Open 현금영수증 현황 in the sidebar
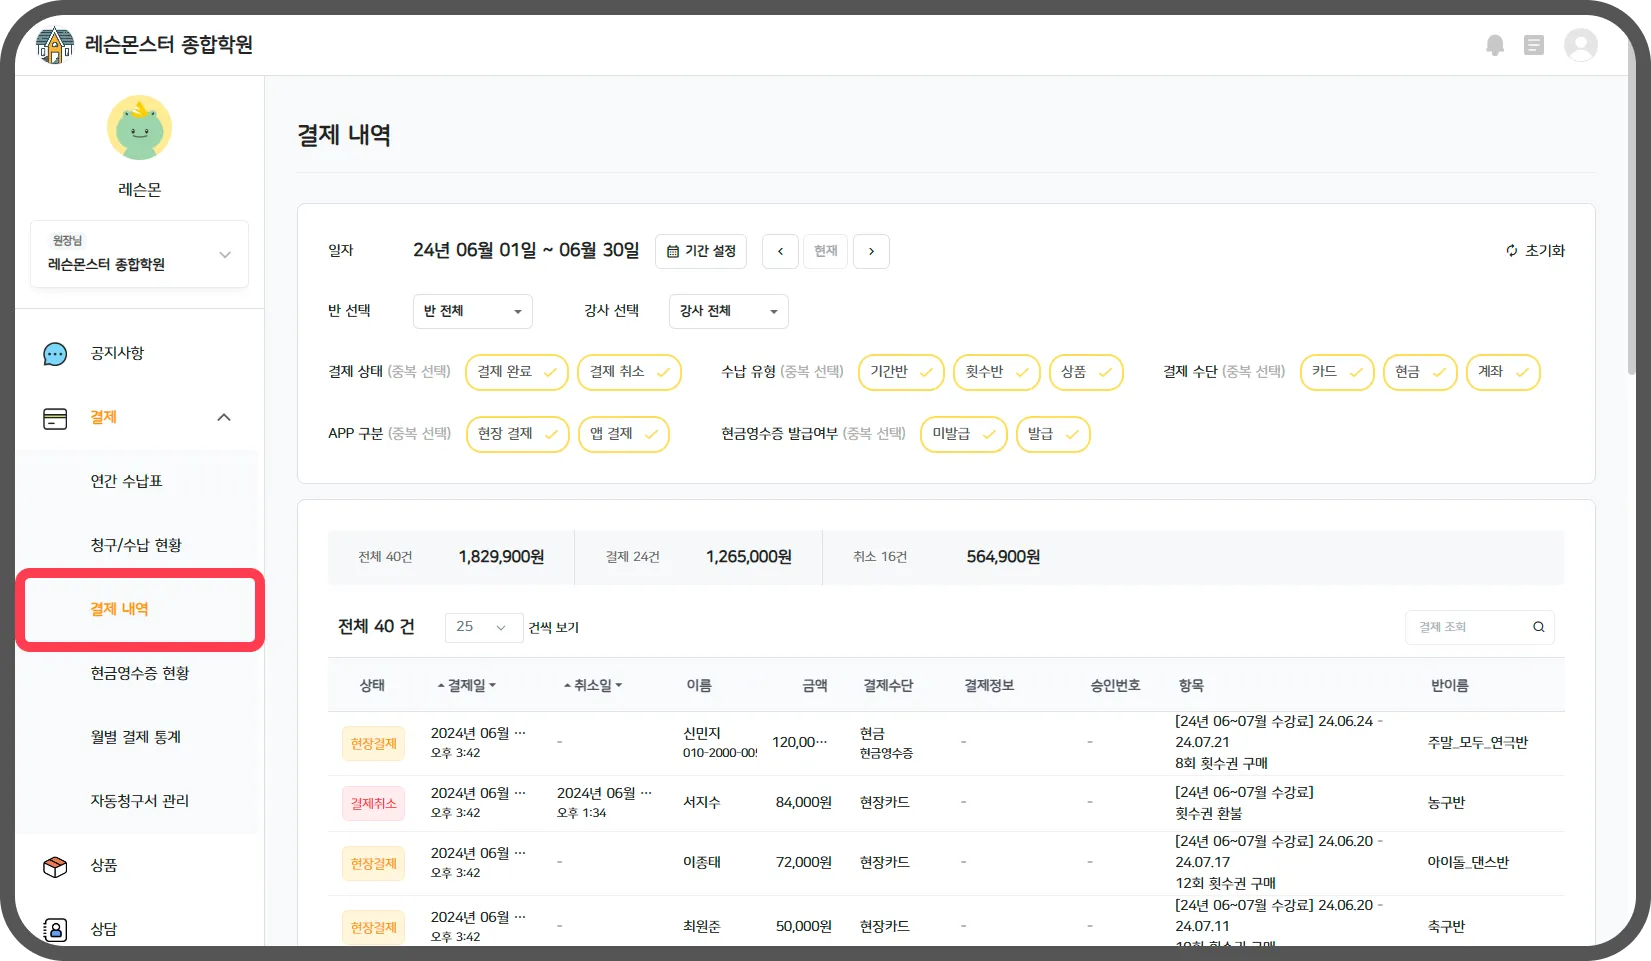The image size is (1651, 961). pyautogui.click(x=140, y=674)
